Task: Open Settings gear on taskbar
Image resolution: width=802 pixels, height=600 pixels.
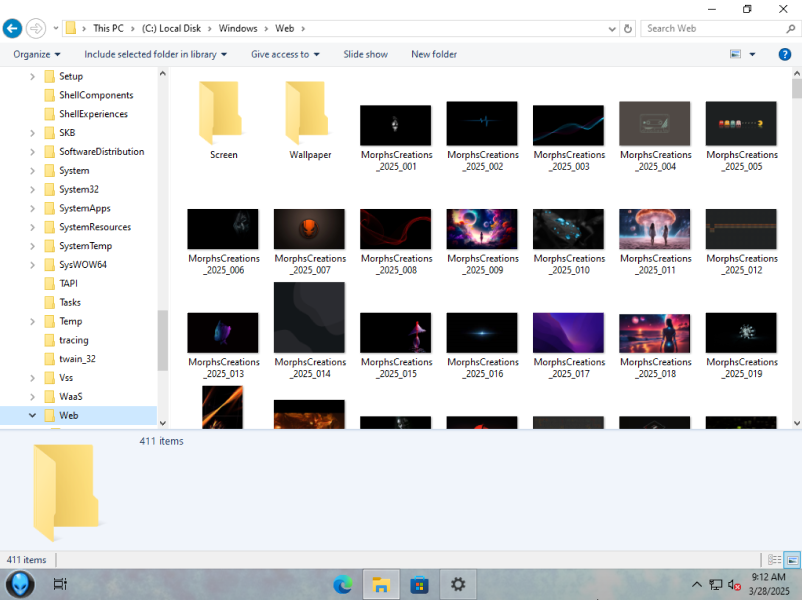Action: [x=458, y=584]
